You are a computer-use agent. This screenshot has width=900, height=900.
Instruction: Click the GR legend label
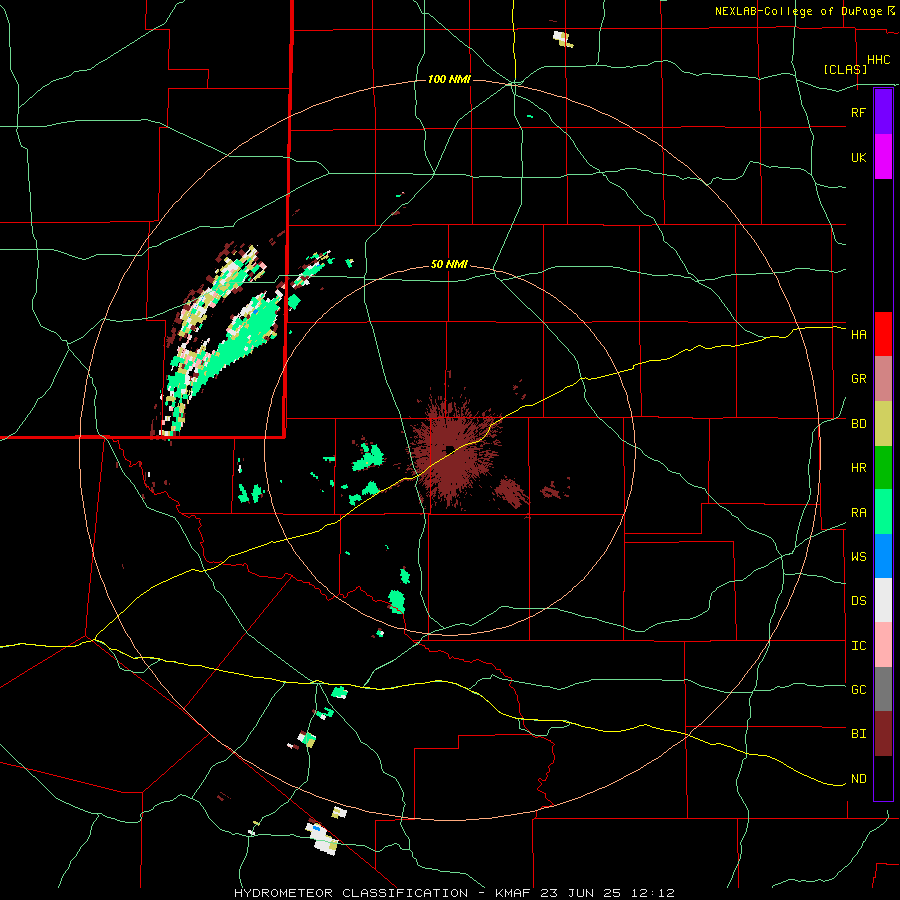(858, 379)
